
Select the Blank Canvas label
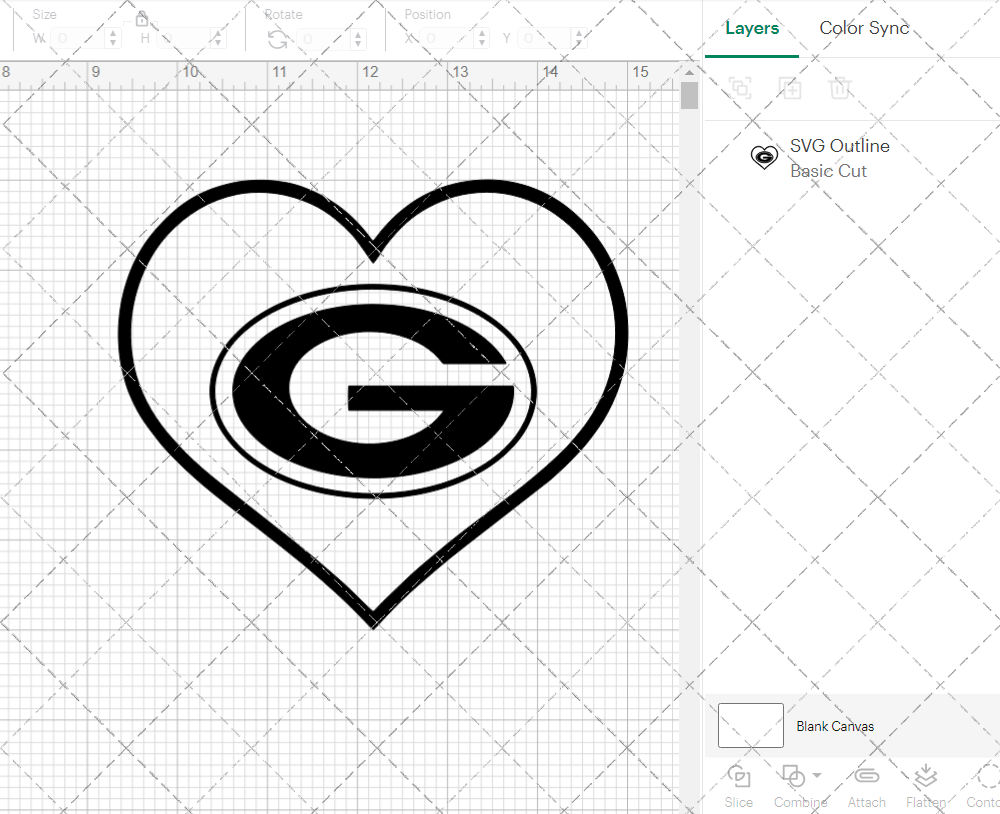(x=835, y=726)
